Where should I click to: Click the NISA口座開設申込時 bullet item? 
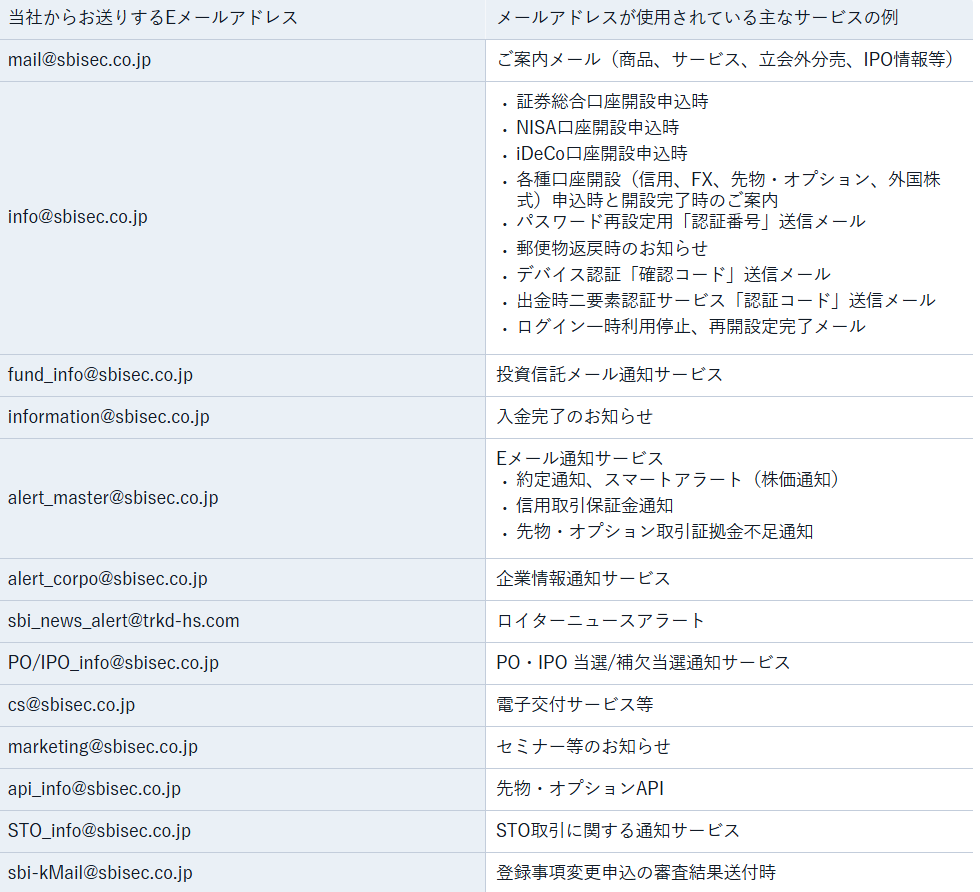[598, 128]
